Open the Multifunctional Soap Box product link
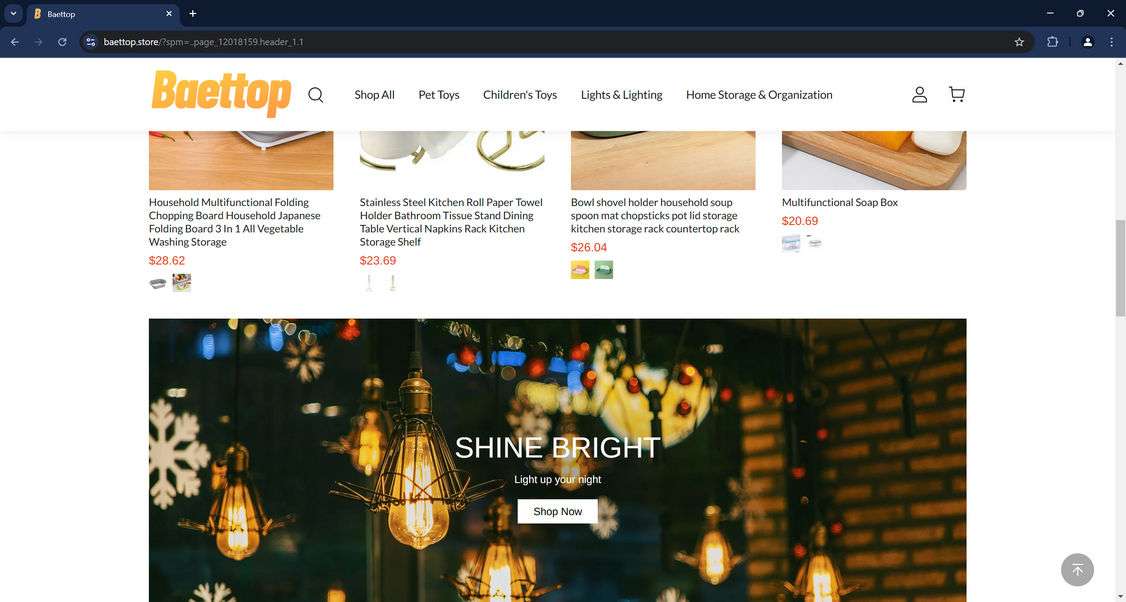The width and height of the screenshot is (1126, 602). coord(839,203)
